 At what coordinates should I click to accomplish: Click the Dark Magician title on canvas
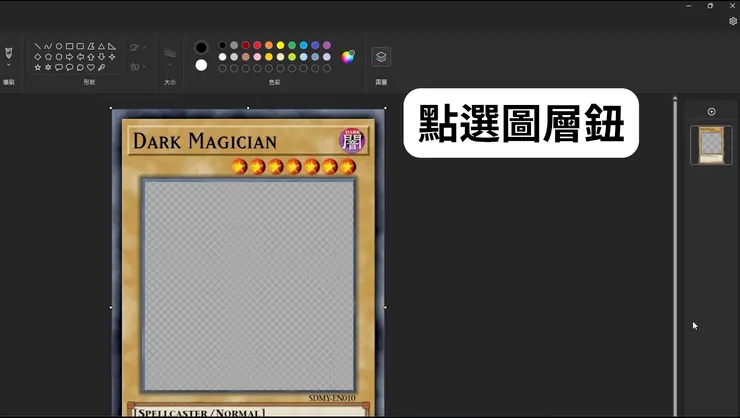[x=205, y=141]
